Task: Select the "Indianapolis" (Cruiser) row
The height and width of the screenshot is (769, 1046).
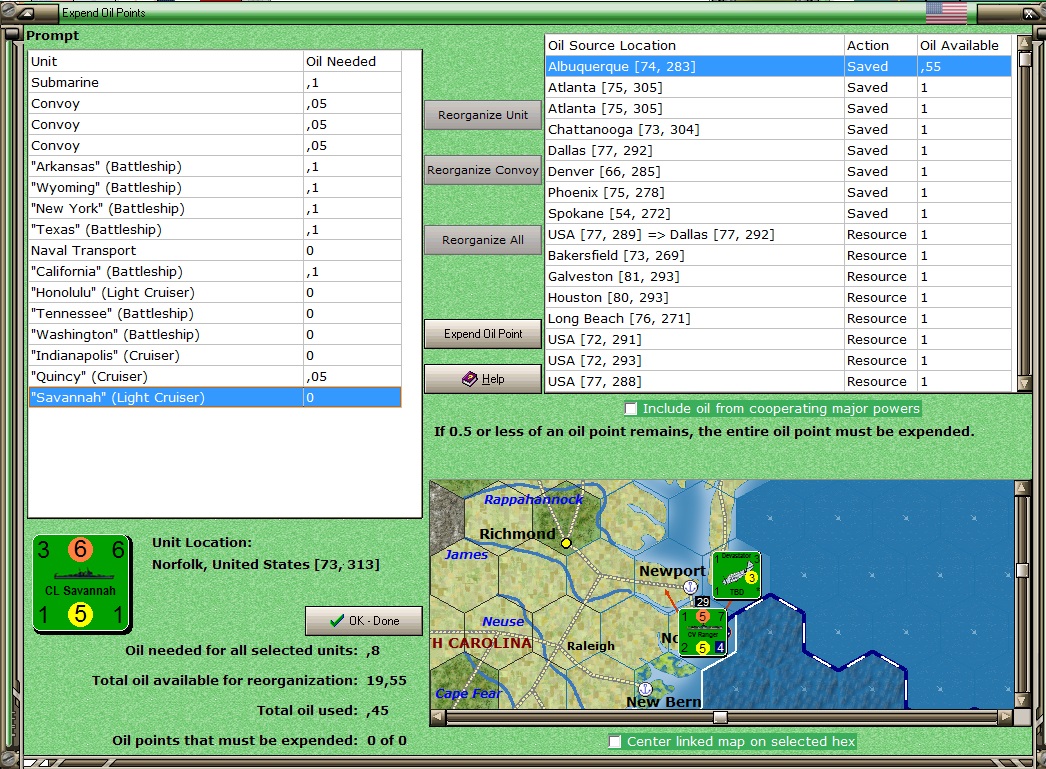Action: (215, 355)
